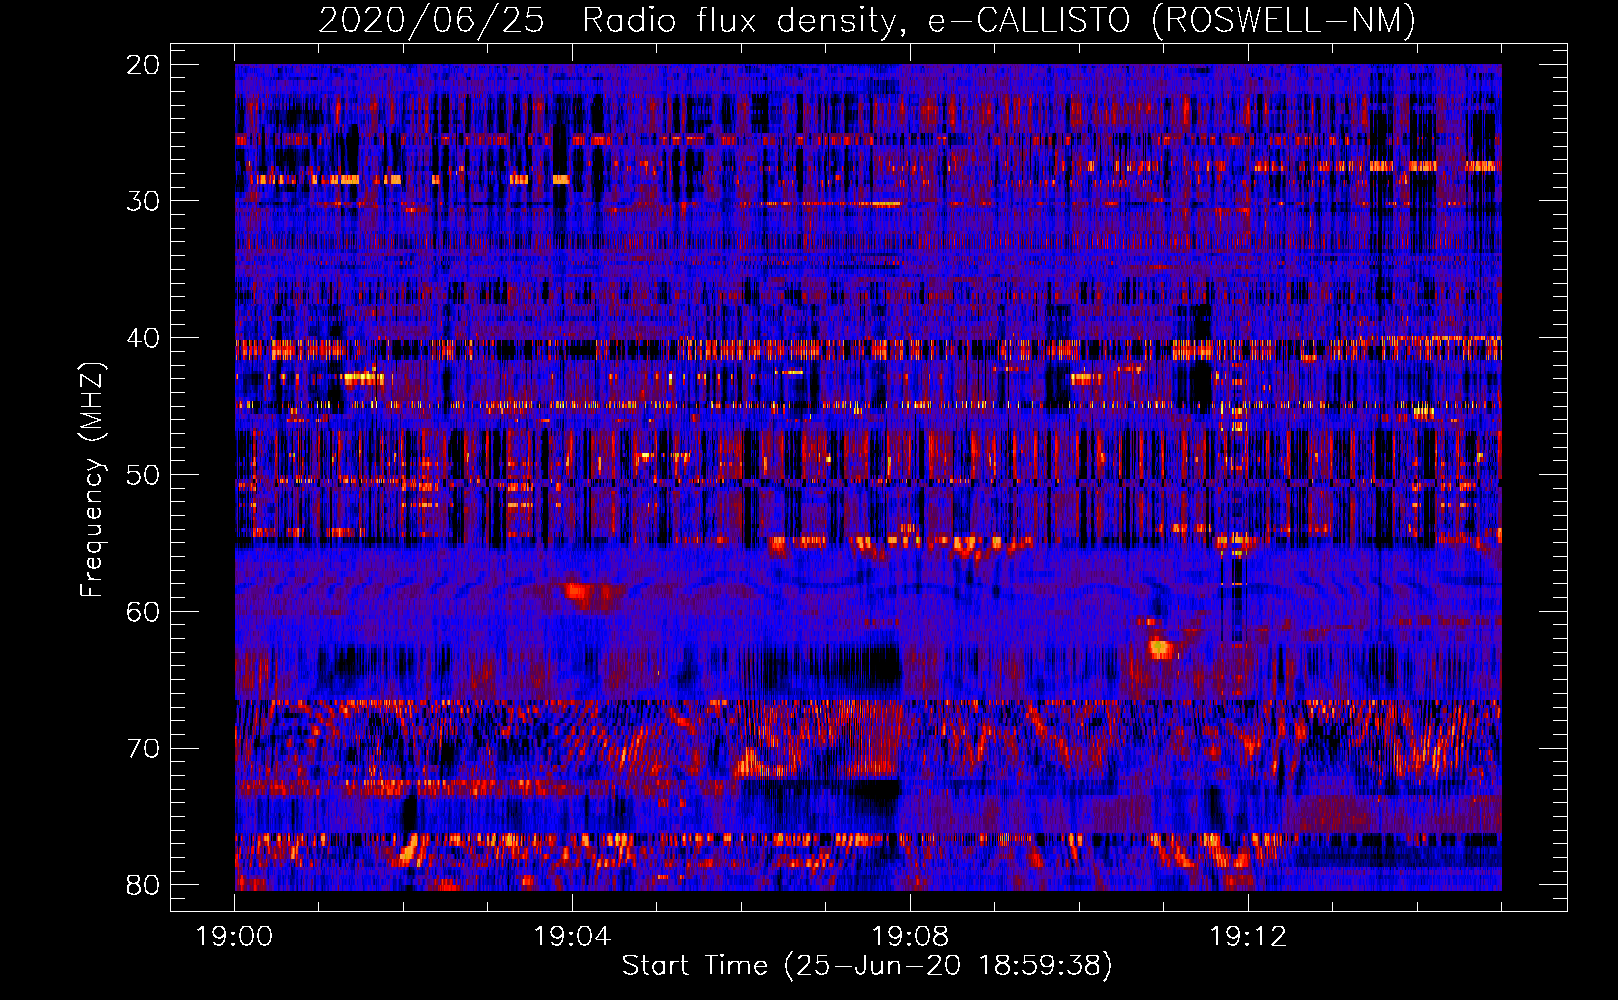
Task: Click the 'Start Time (25-Jun-20 18:59:38)' label
Action: [867, 966]
